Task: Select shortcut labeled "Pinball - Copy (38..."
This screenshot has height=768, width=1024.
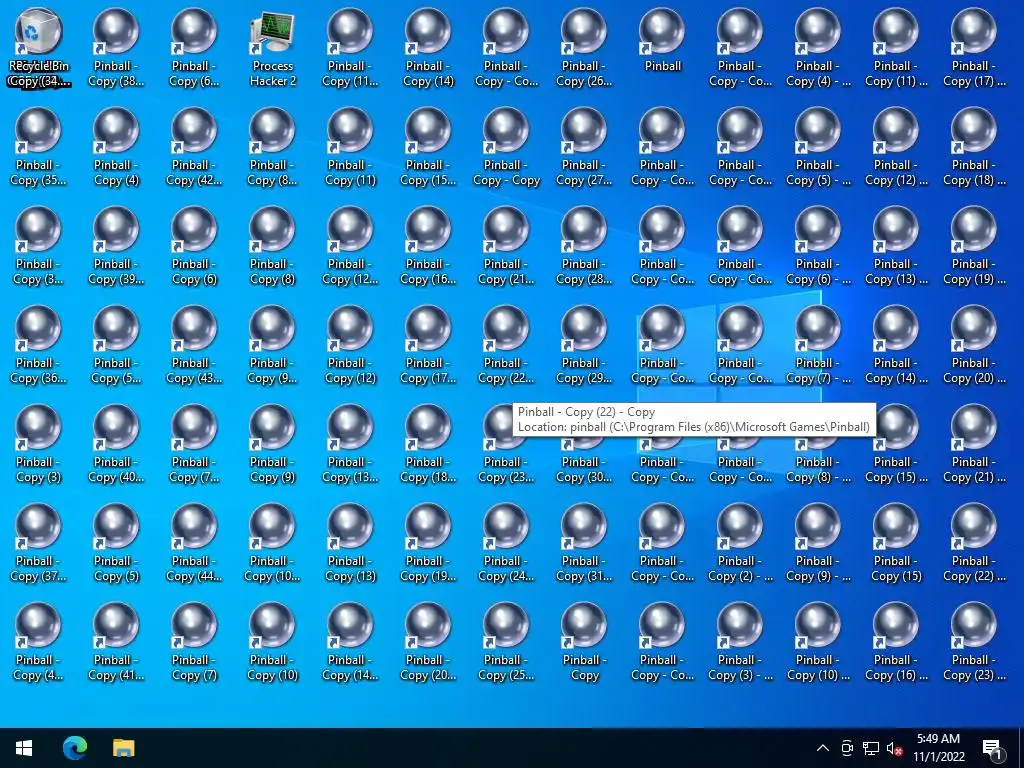Action: (116, 49)
